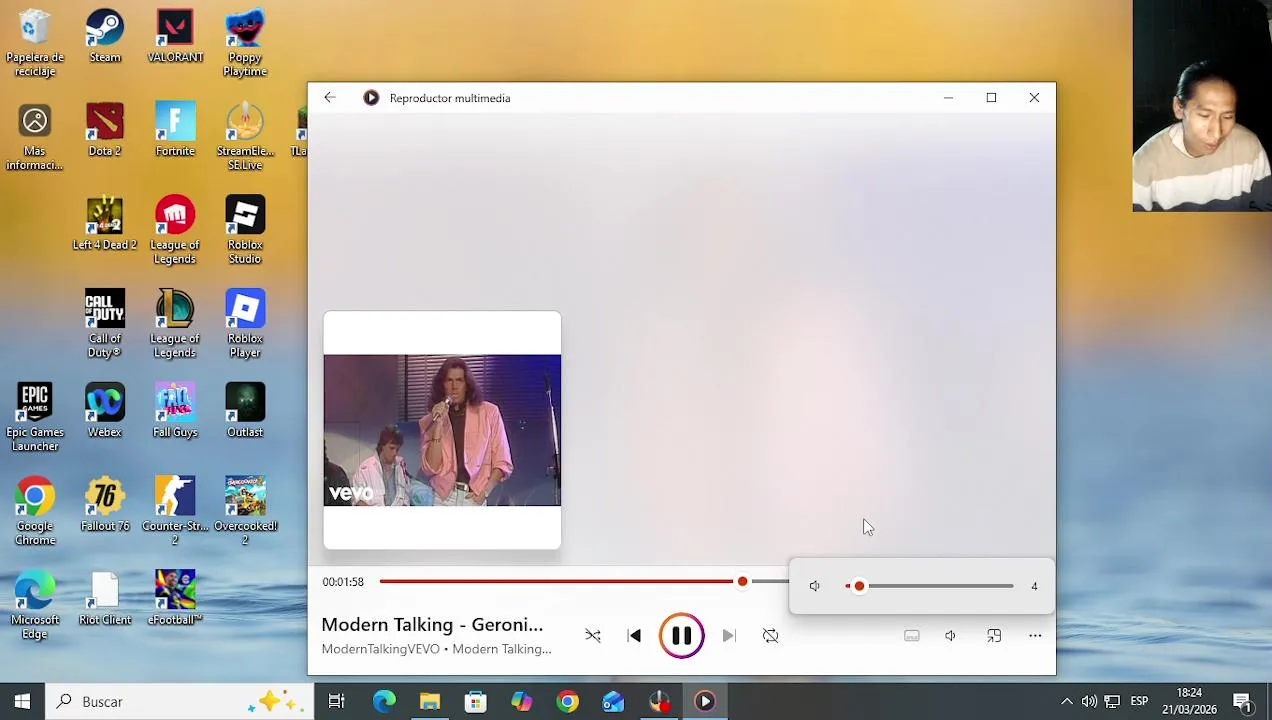Open Edge from the taskbar

(x=384, y=702)
